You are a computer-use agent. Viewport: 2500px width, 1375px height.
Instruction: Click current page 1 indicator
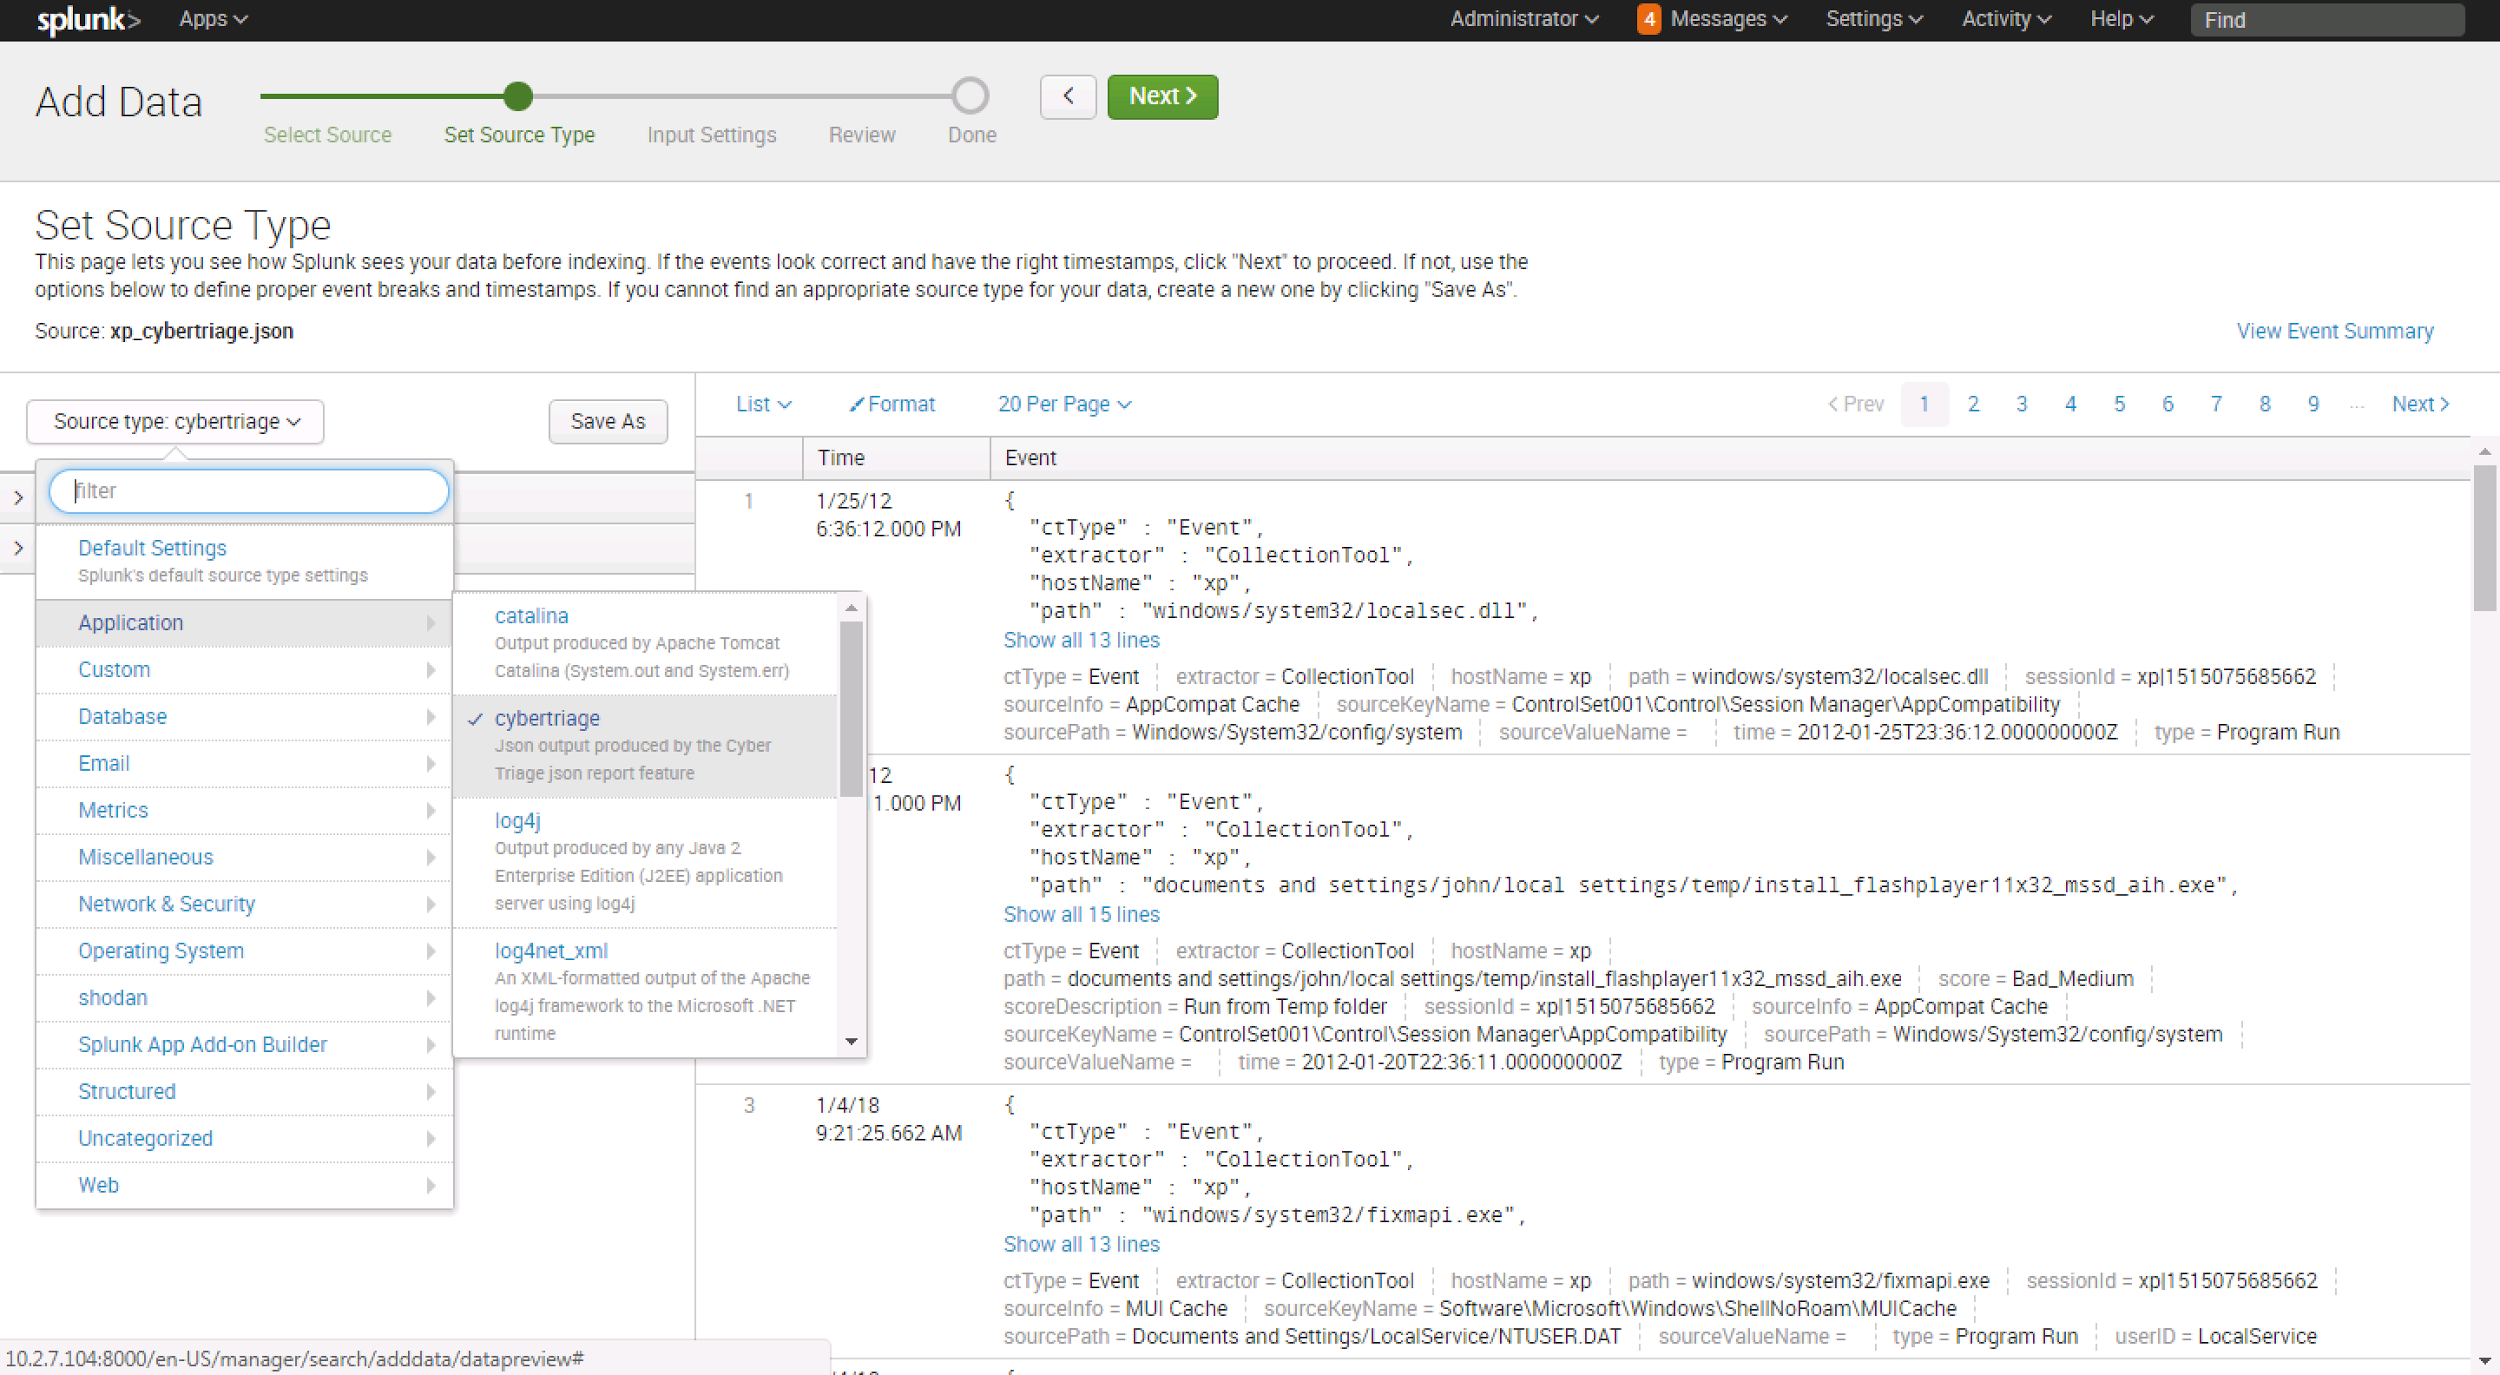coord(1924,404)
